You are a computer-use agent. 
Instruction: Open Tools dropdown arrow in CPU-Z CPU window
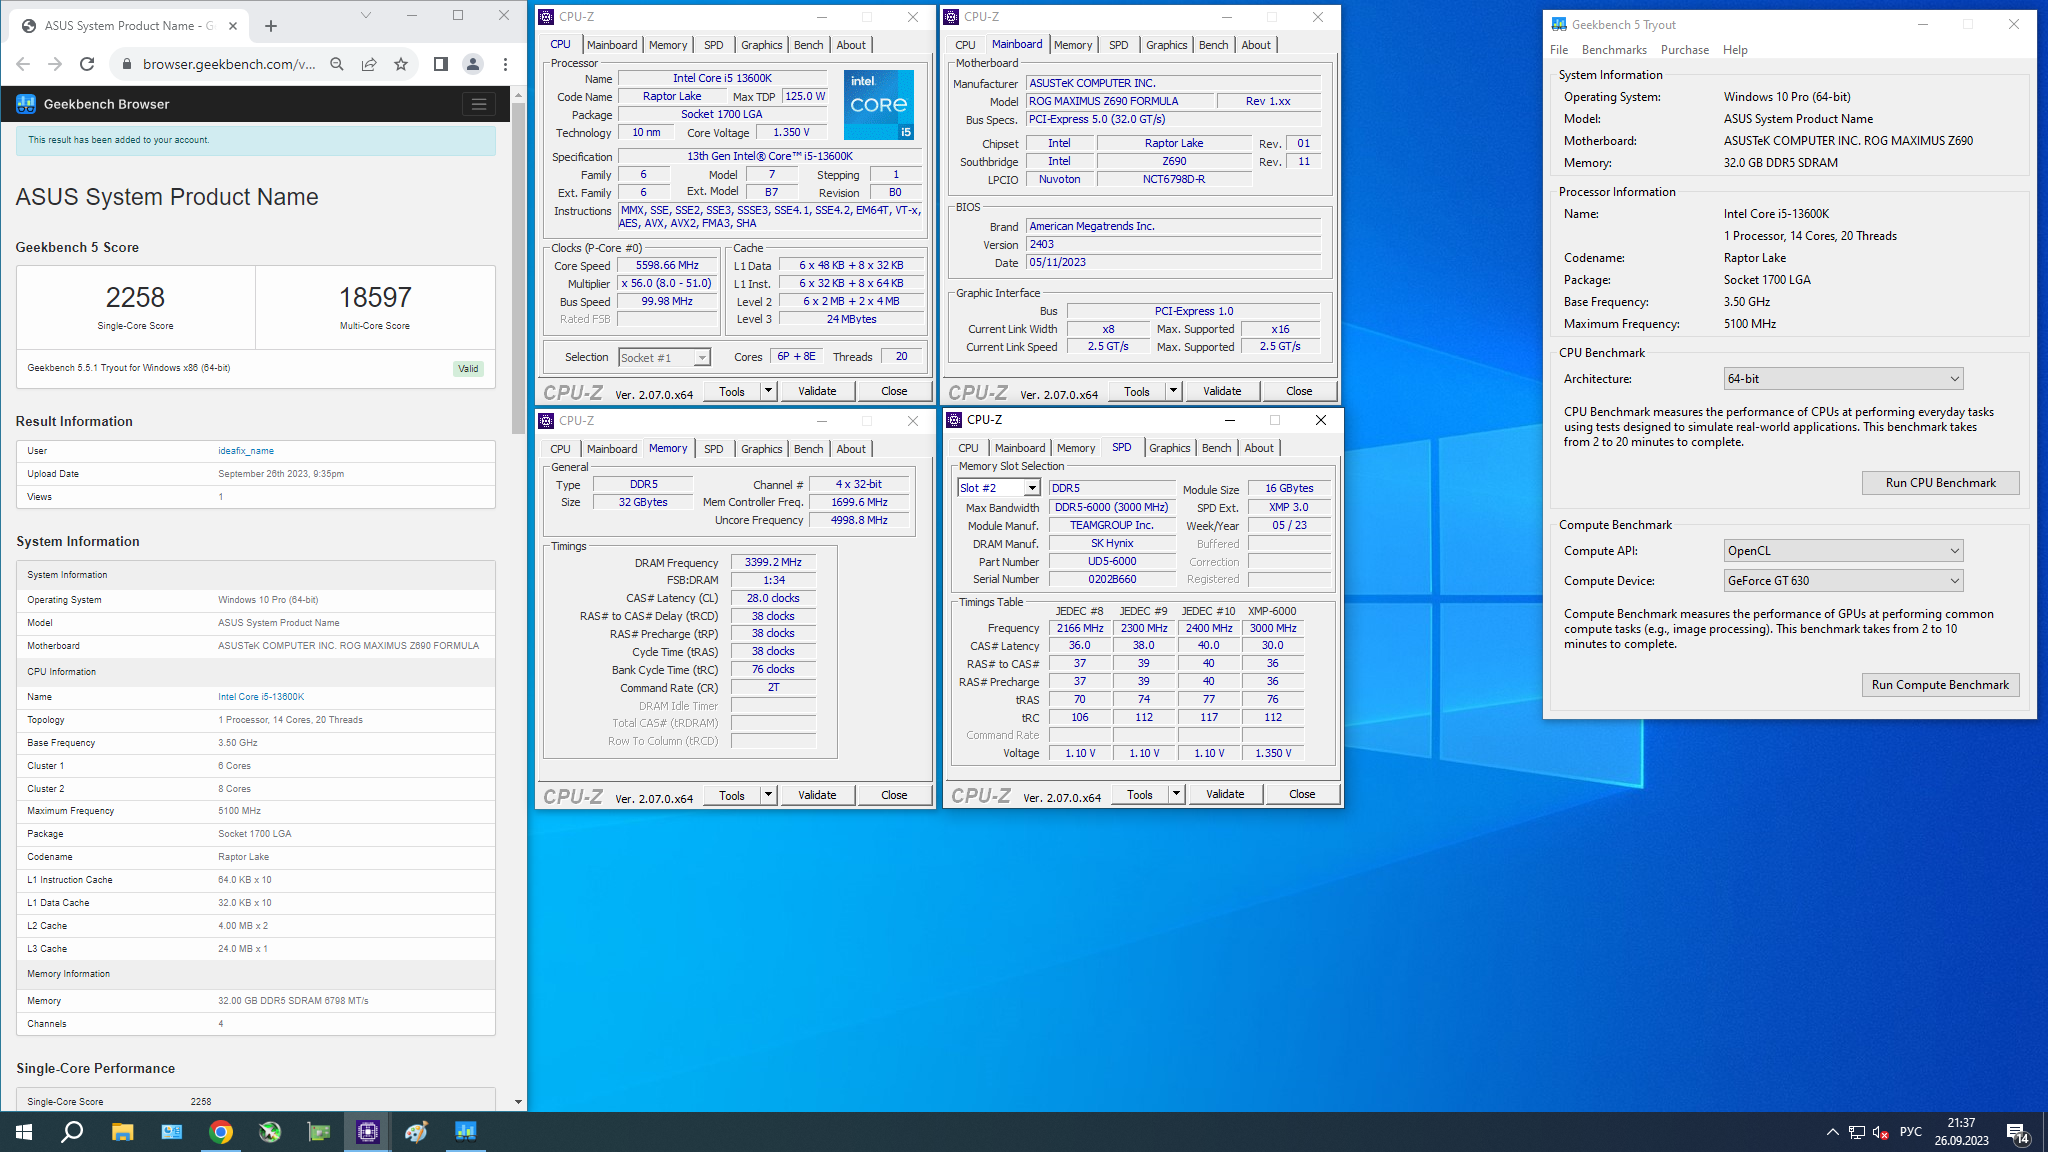[x=768, y=391]
